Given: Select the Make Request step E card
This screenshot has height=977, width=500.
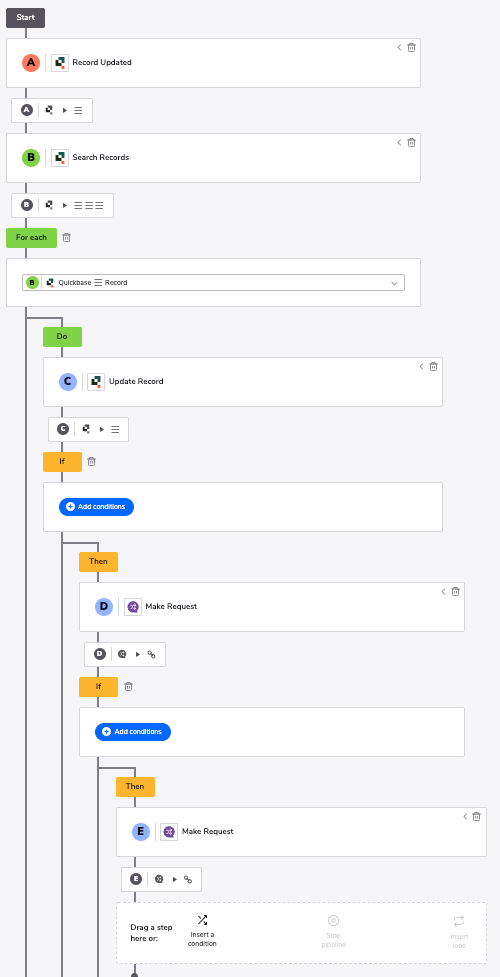Looking at the screenshot, I should [301, 832].
